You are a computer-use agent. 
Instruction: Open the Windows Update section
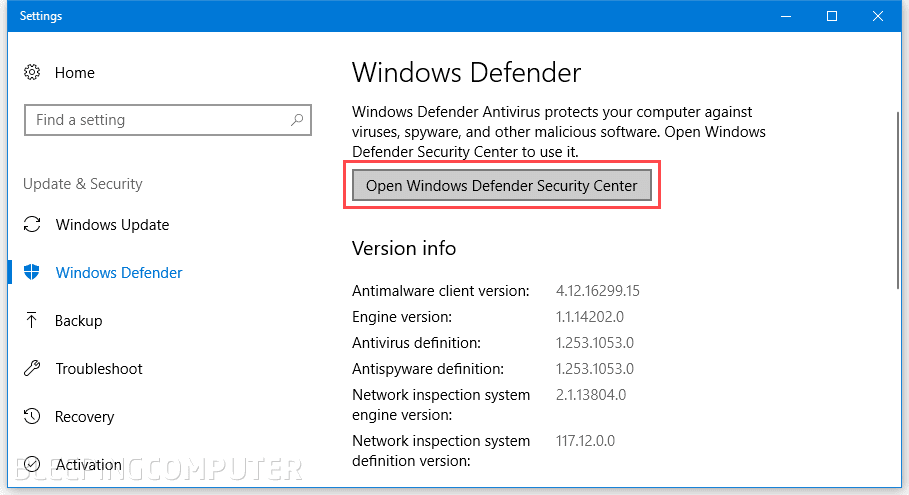[112, 224]
